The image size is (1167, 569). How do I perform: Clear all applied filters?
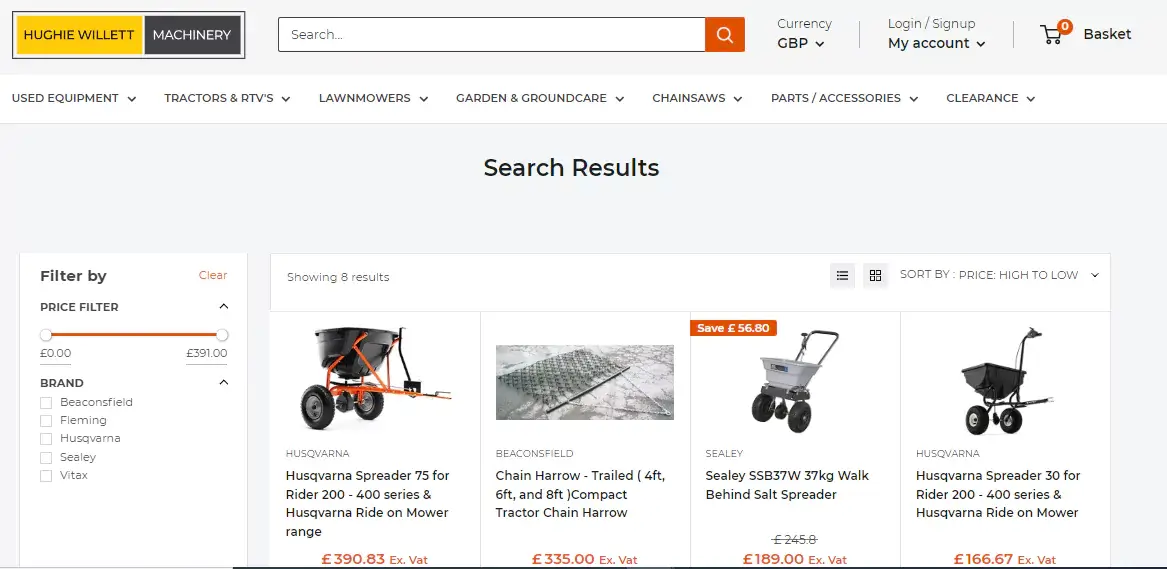click(x=213, y=275)
